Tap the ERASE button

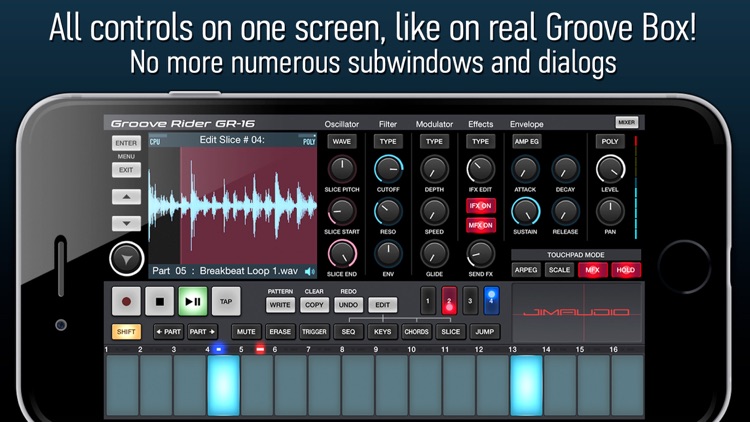(280, 332)
